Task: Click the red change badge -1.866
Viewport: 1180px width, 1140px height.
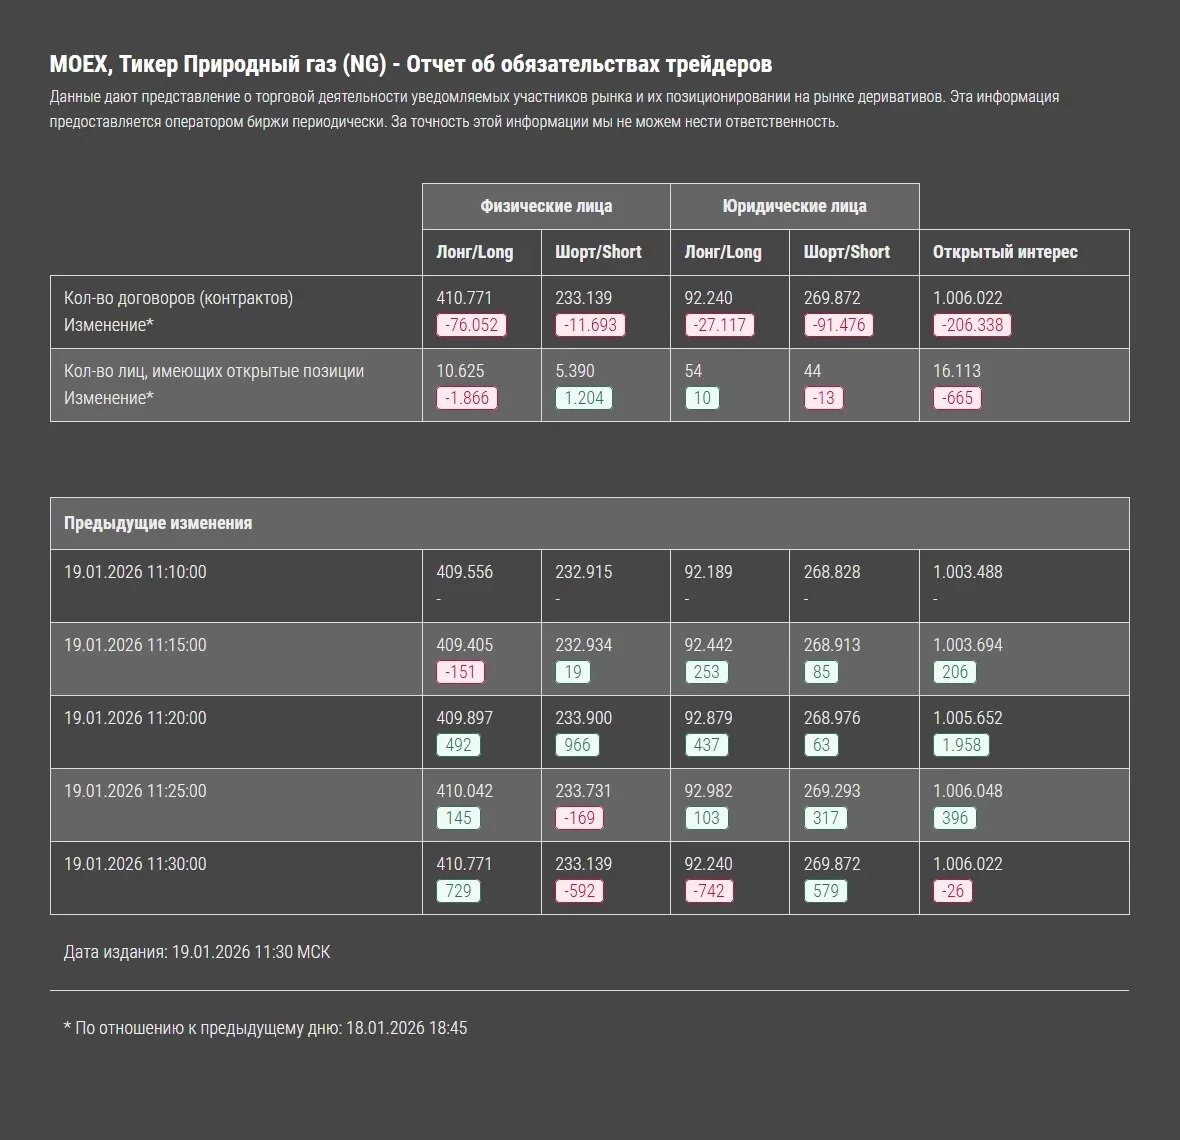Action: tap(467, 398)
